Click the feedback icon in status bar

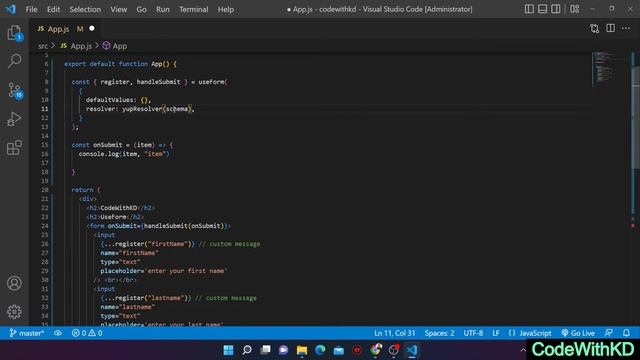coord(608,333)
